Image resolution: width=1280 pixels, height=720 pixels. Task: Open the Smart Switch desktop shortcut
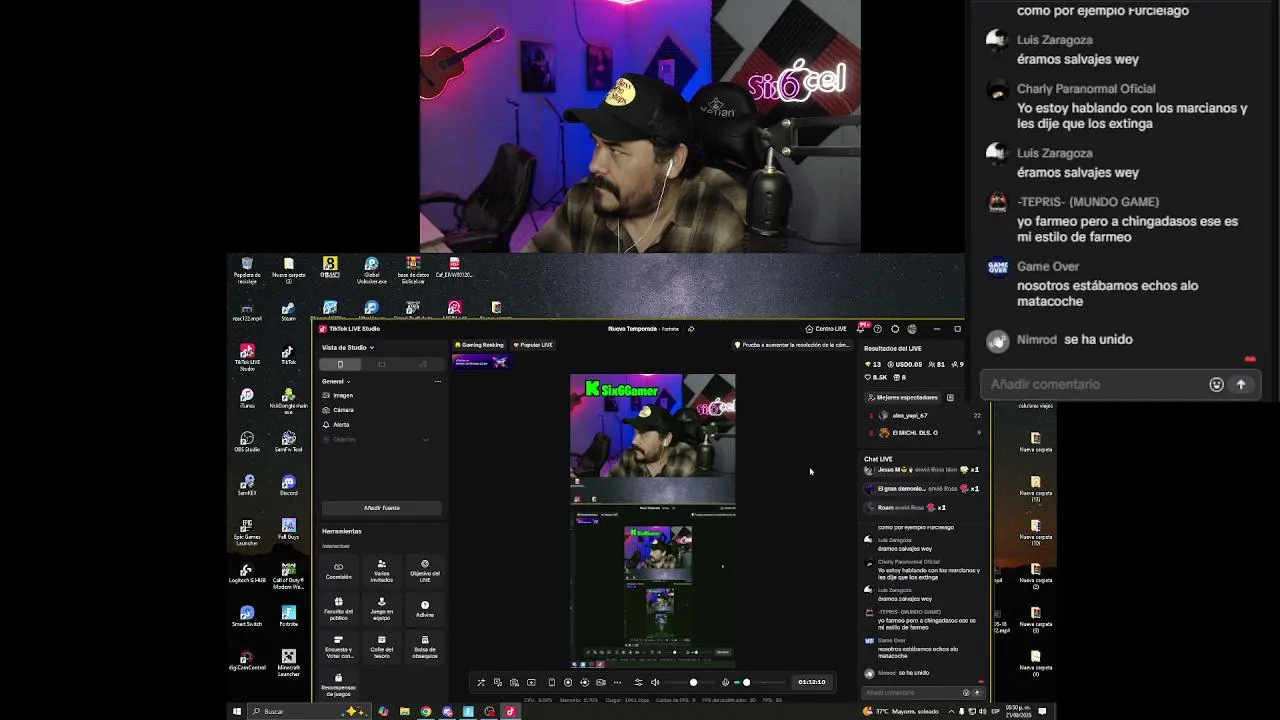[x=247, y=616]
